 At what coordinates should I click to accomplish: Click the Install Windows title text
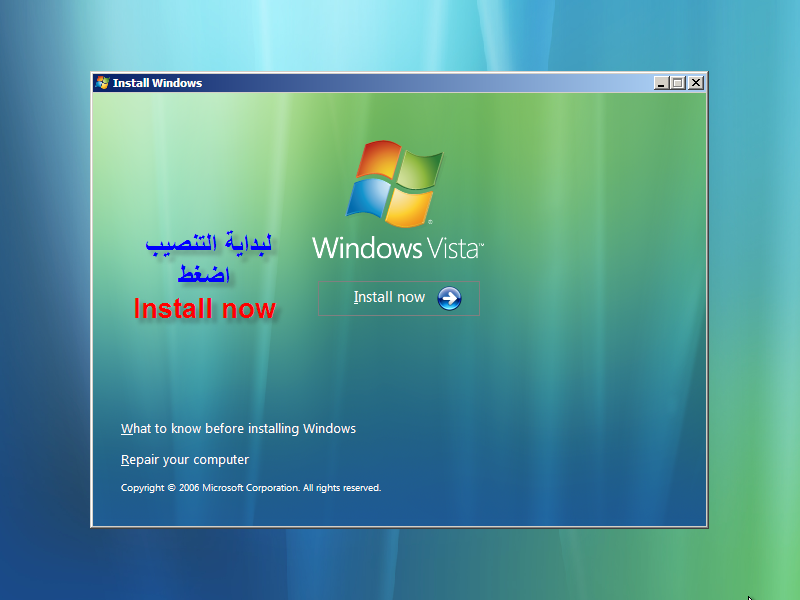pyautogui.click(x=157, y=83)
